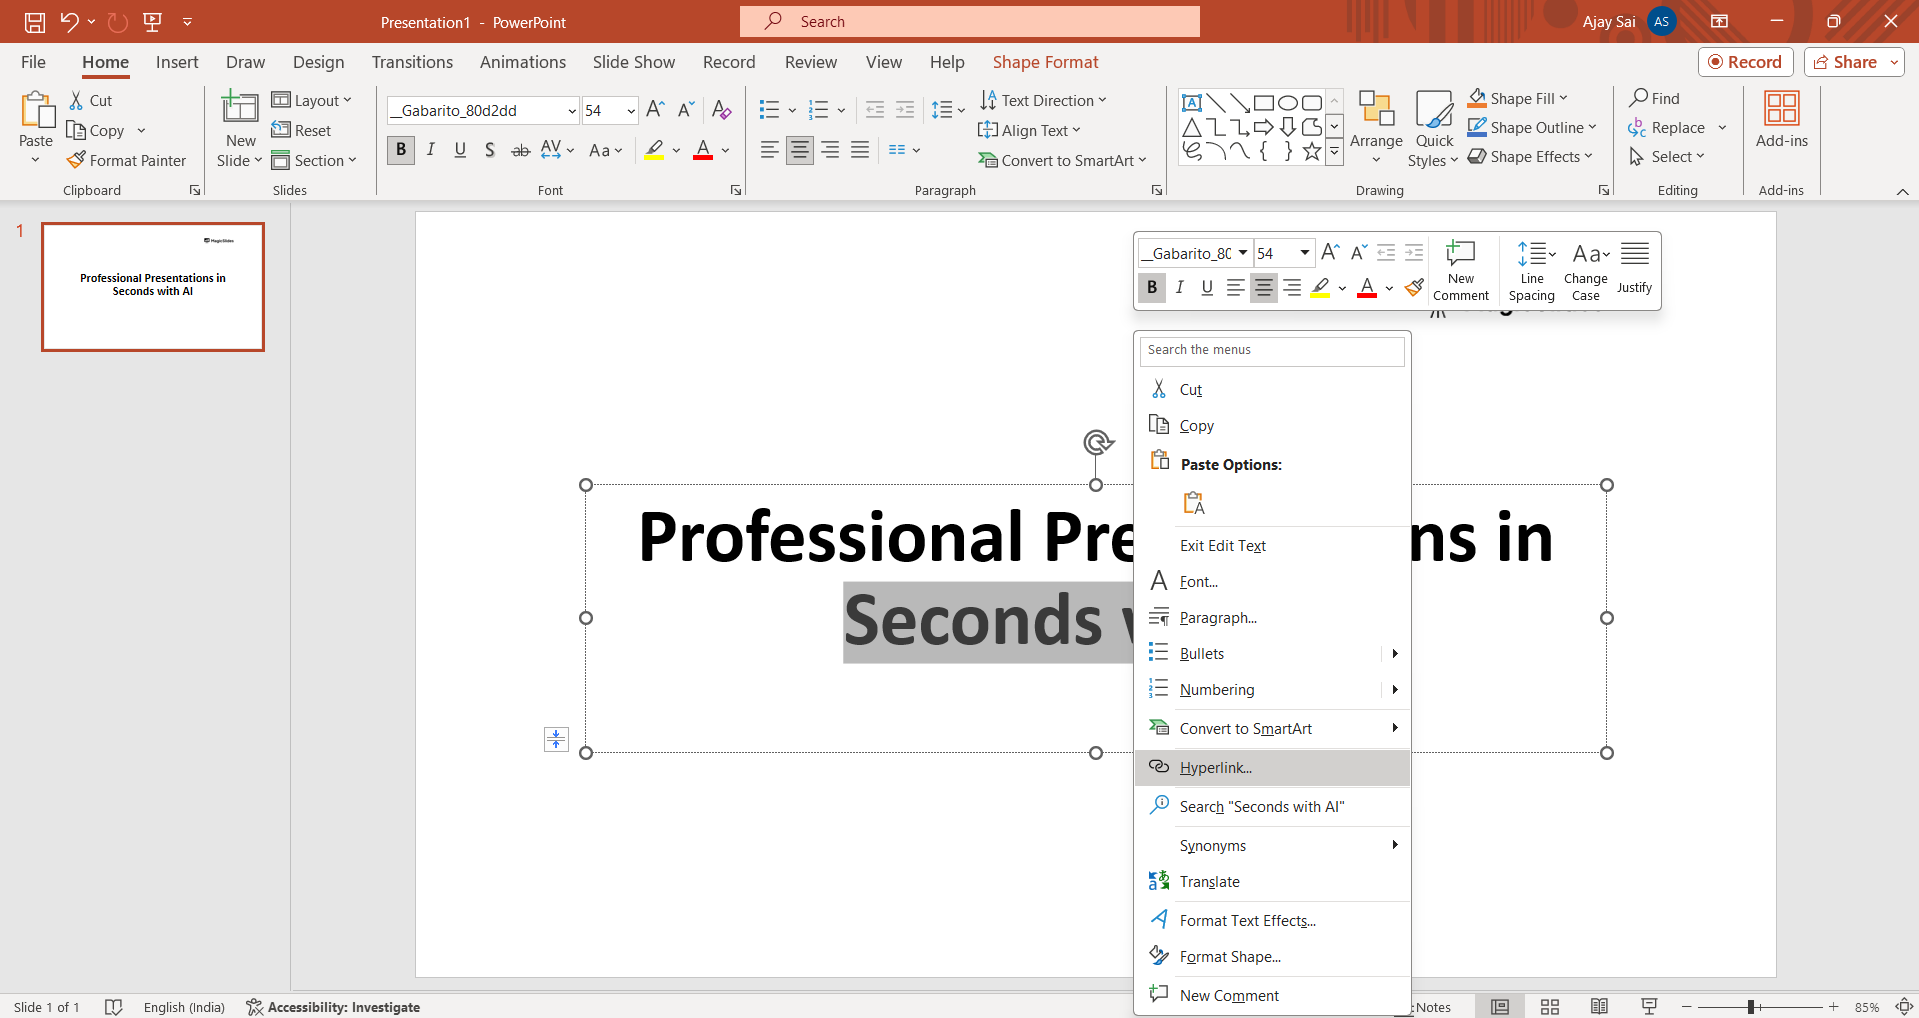Click the Share button
Viewport: 1919px width, 1018px height.
[1845, 62]
